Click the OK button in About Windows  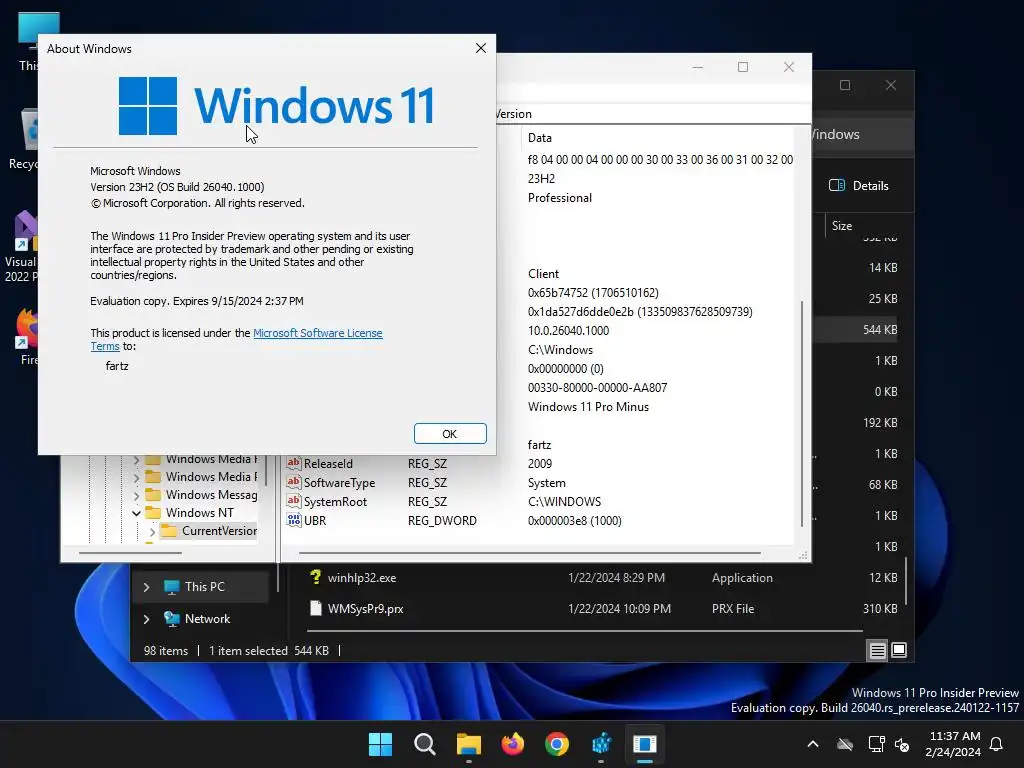pyautogui.click(x=450, y=434)
